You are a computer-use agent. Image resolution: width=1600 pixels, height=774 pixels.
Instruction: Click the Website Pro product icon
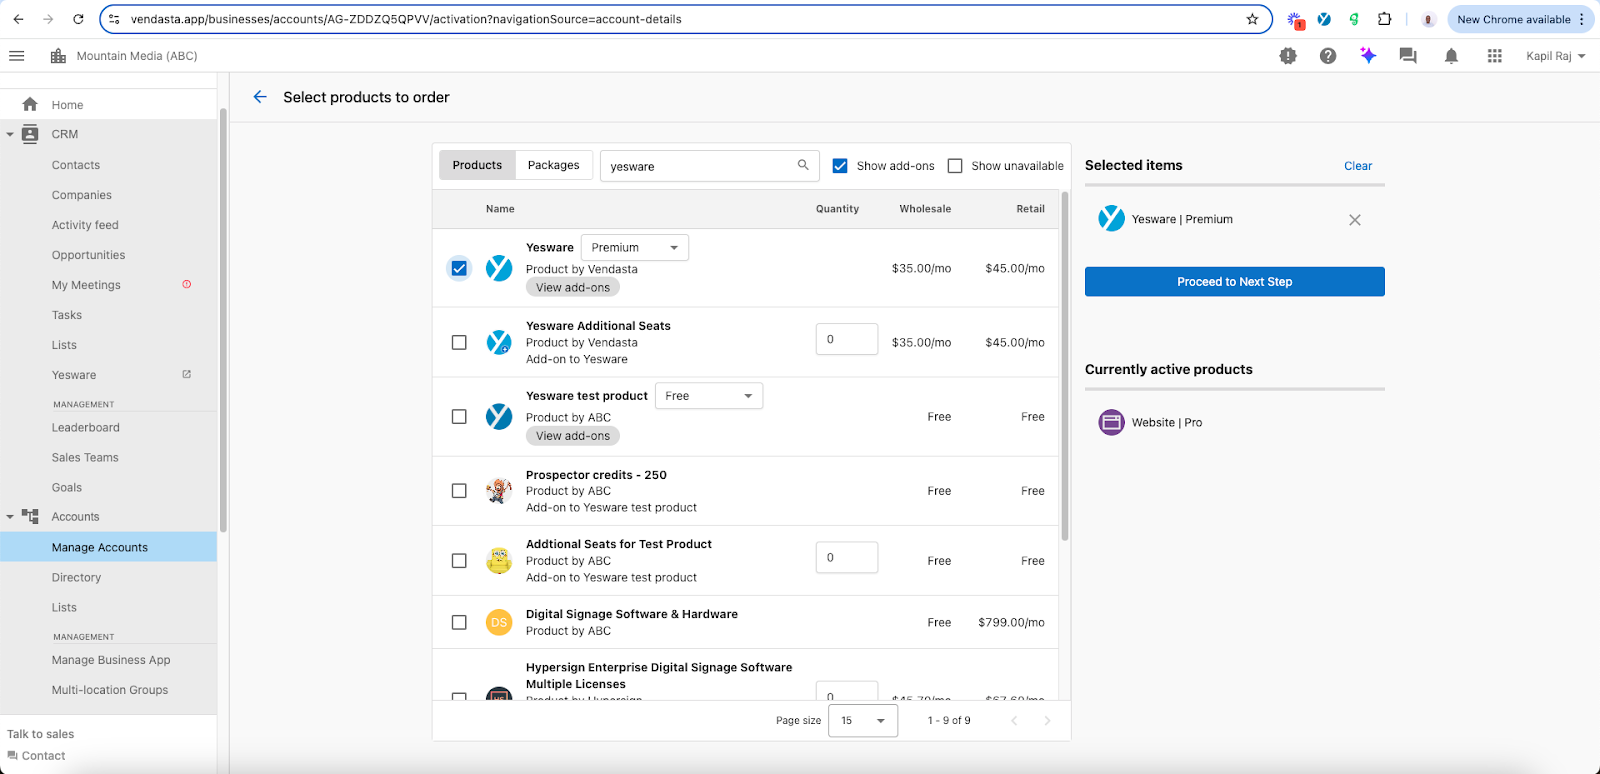(1111, 422)
